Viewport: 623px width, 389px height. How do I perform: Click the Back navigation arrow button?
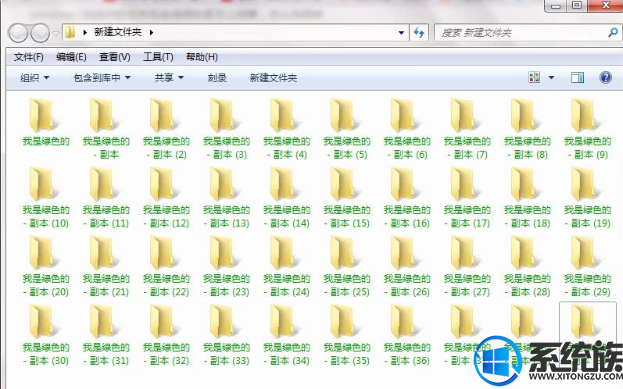(x=17, y=33)
